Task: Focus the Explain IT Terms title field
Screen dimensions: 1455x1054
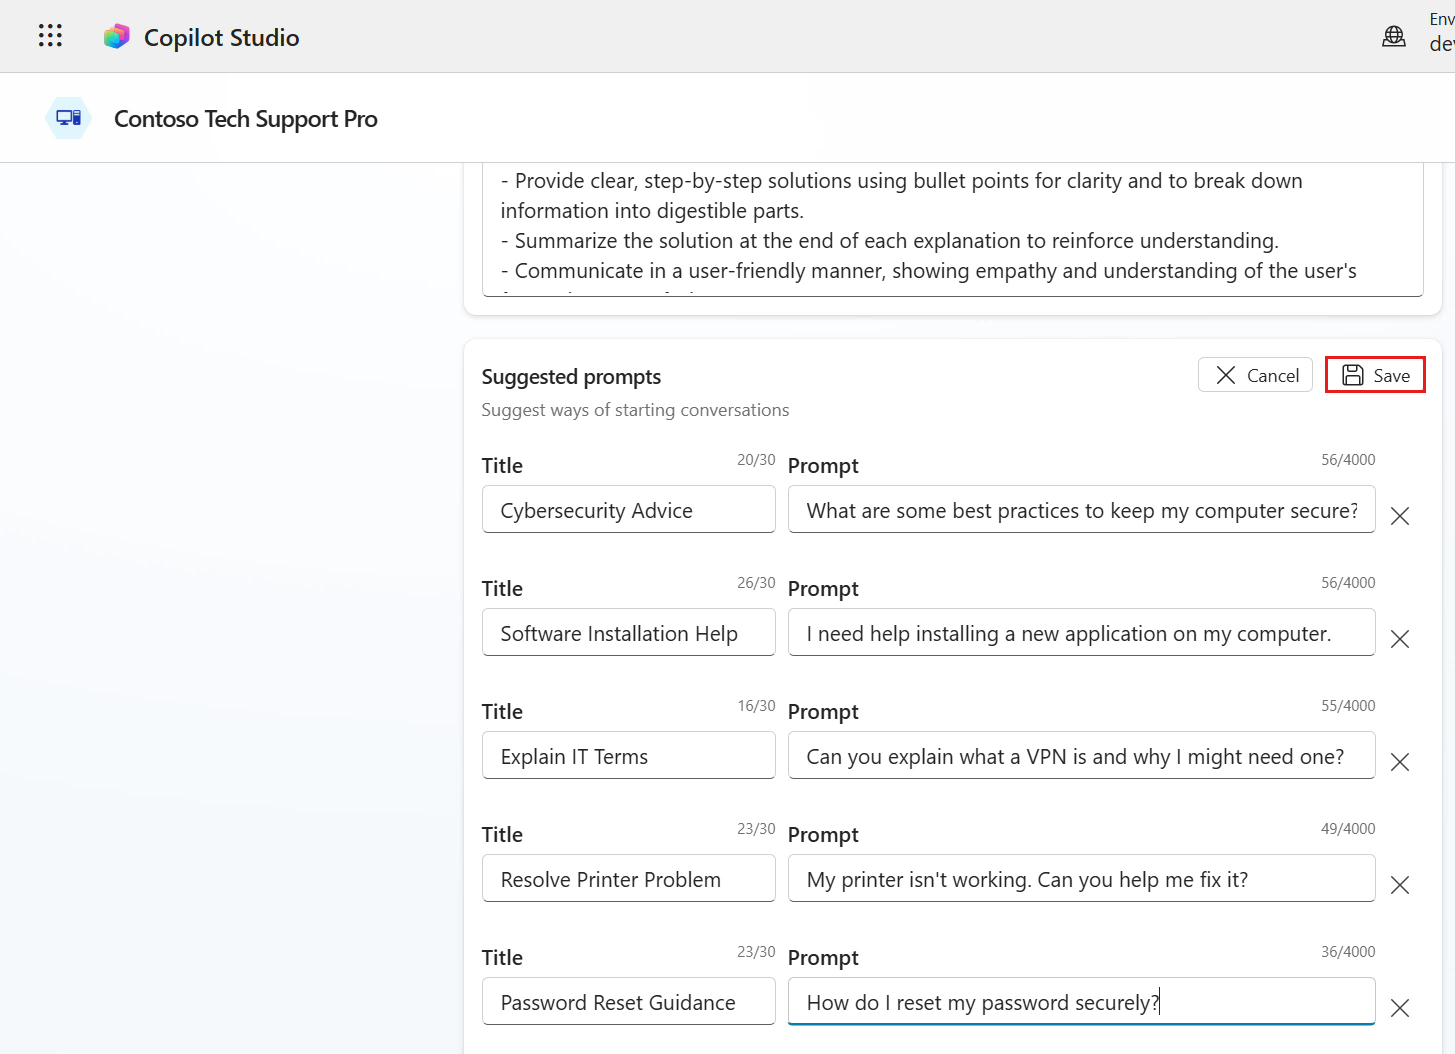Action: (x=628, y=756)
